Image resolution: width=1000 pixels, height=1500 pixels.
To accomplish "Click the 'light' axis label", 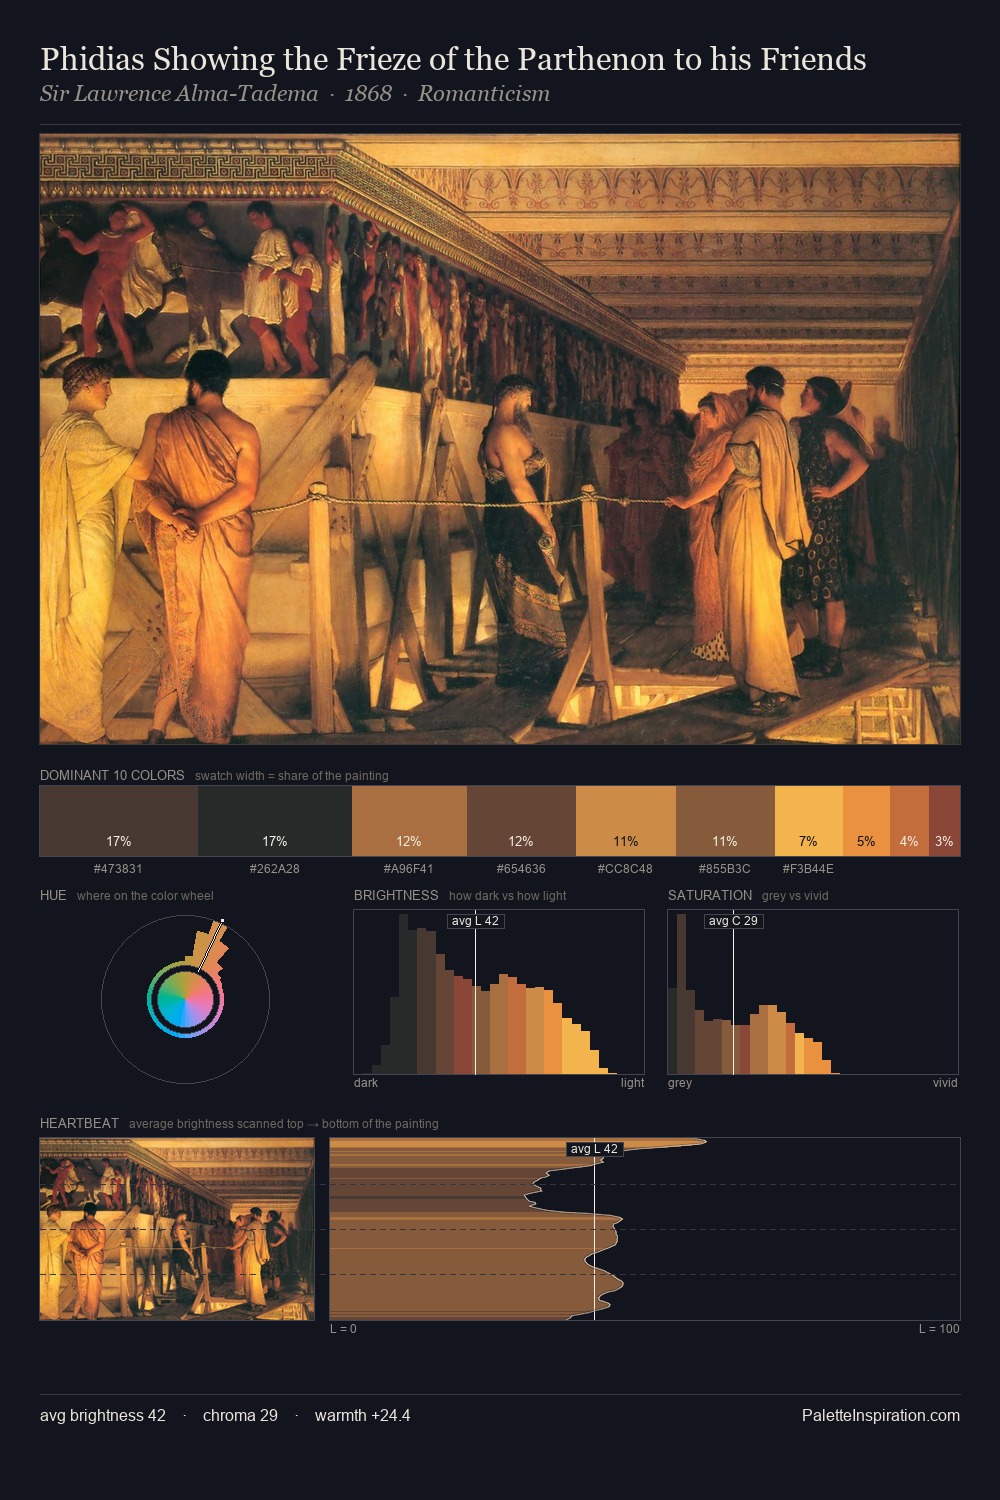I will (x=632, y=1083).
